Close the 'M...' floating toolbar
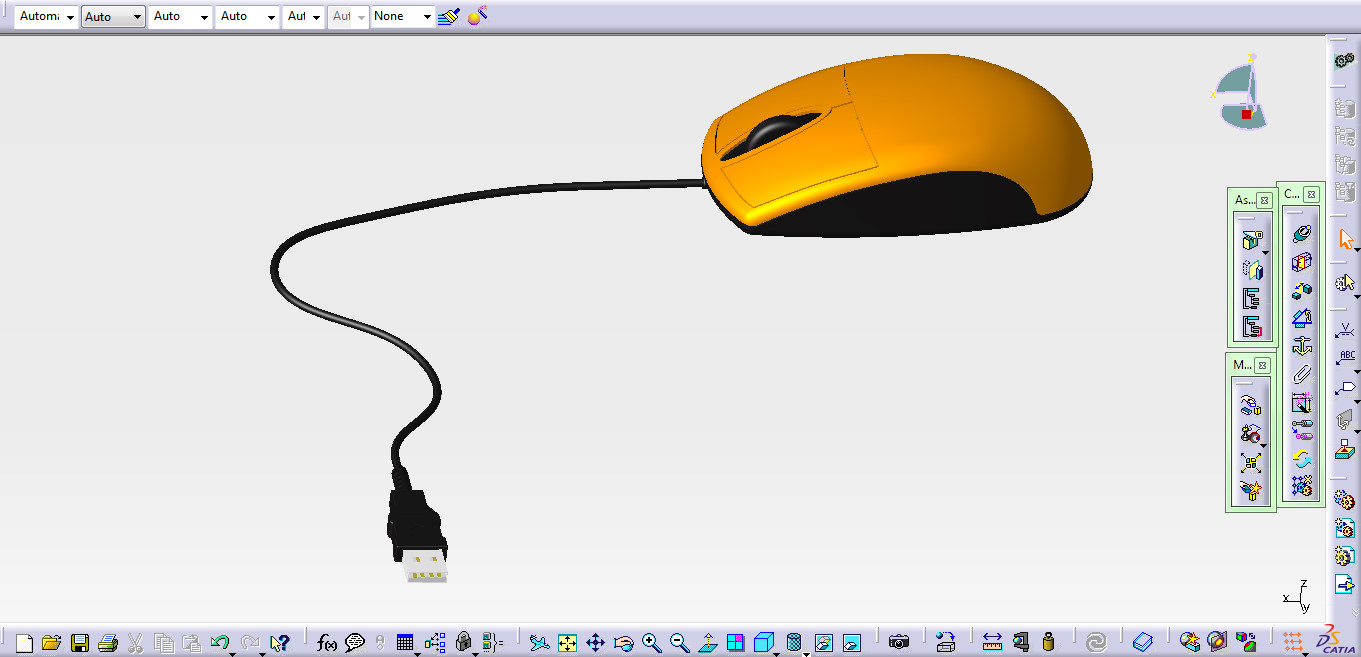 coord(1262,365)
